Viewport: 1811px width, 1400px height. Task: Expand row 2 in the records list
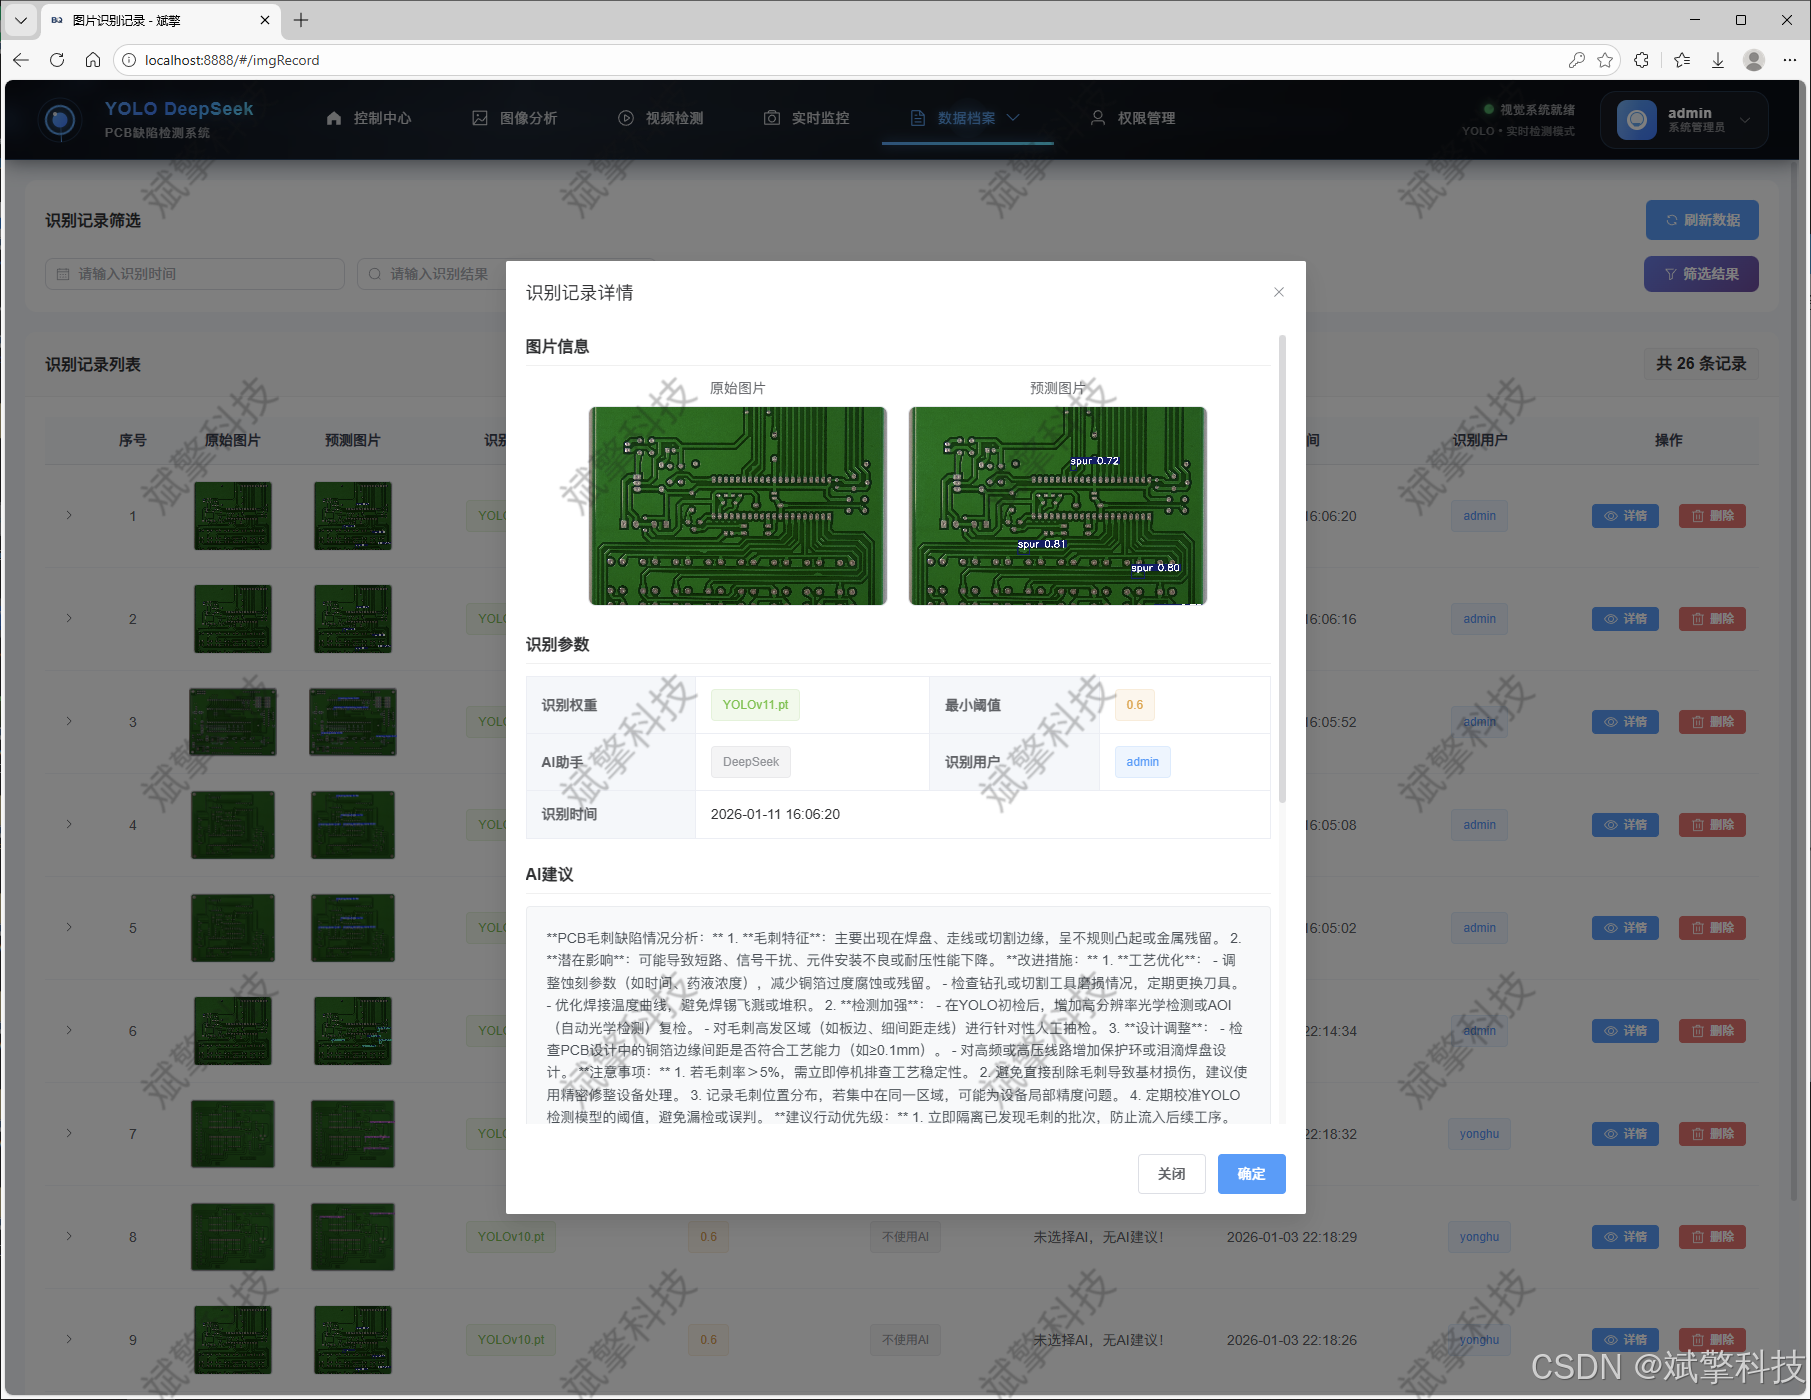69,618
